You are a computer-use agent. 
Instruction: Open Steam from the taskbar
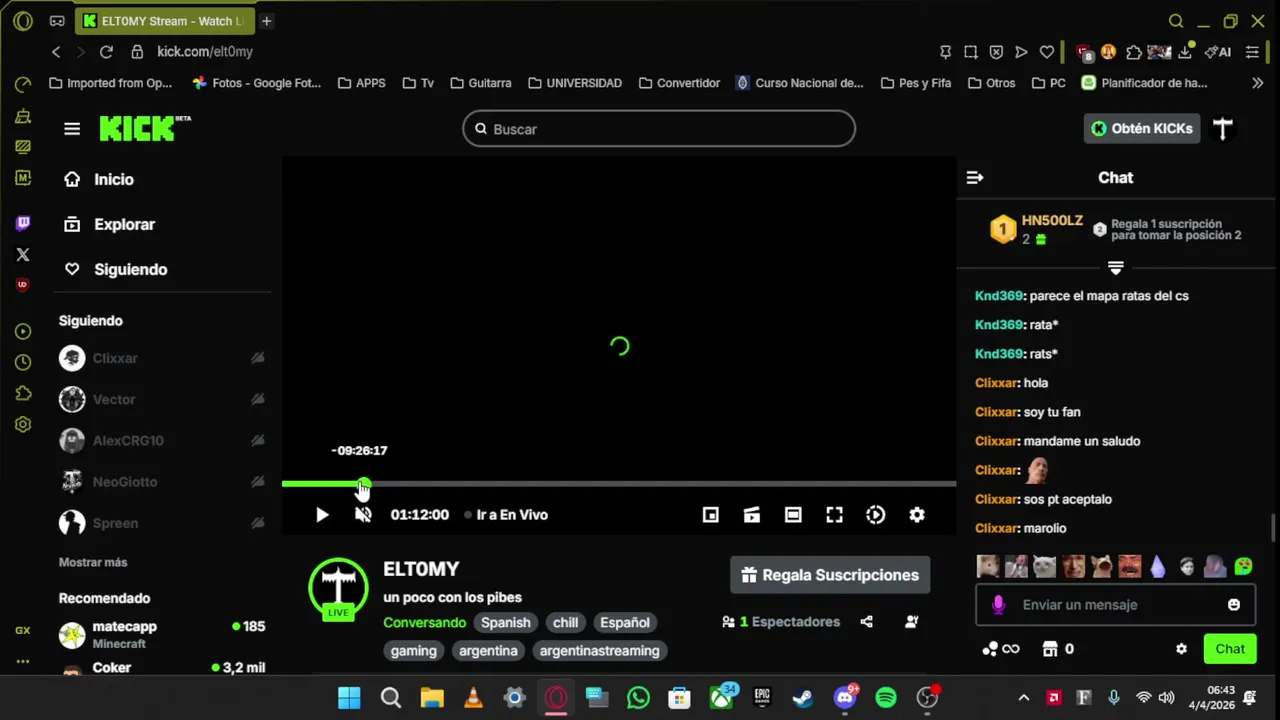[x=803, y=698]
